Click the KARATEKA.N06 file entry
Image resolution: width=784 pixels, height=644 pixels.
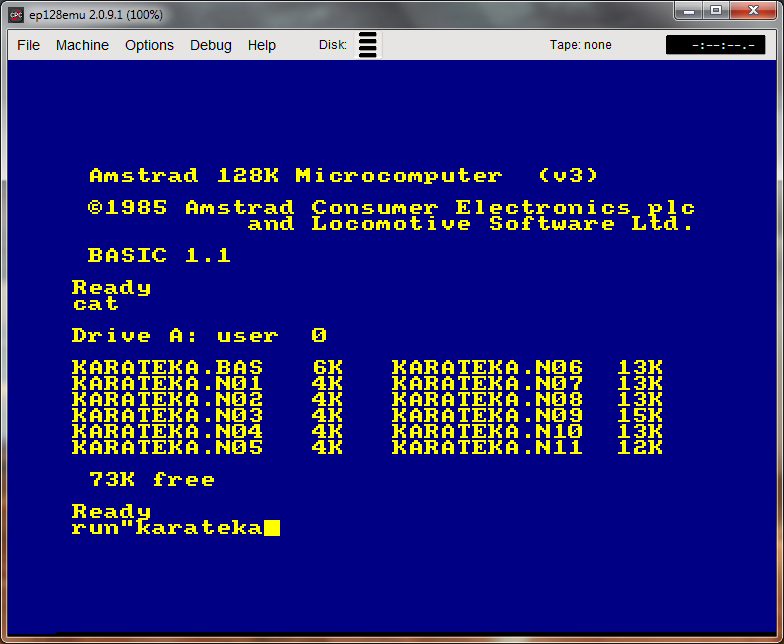pyautogui.click(x=488, y=368)
